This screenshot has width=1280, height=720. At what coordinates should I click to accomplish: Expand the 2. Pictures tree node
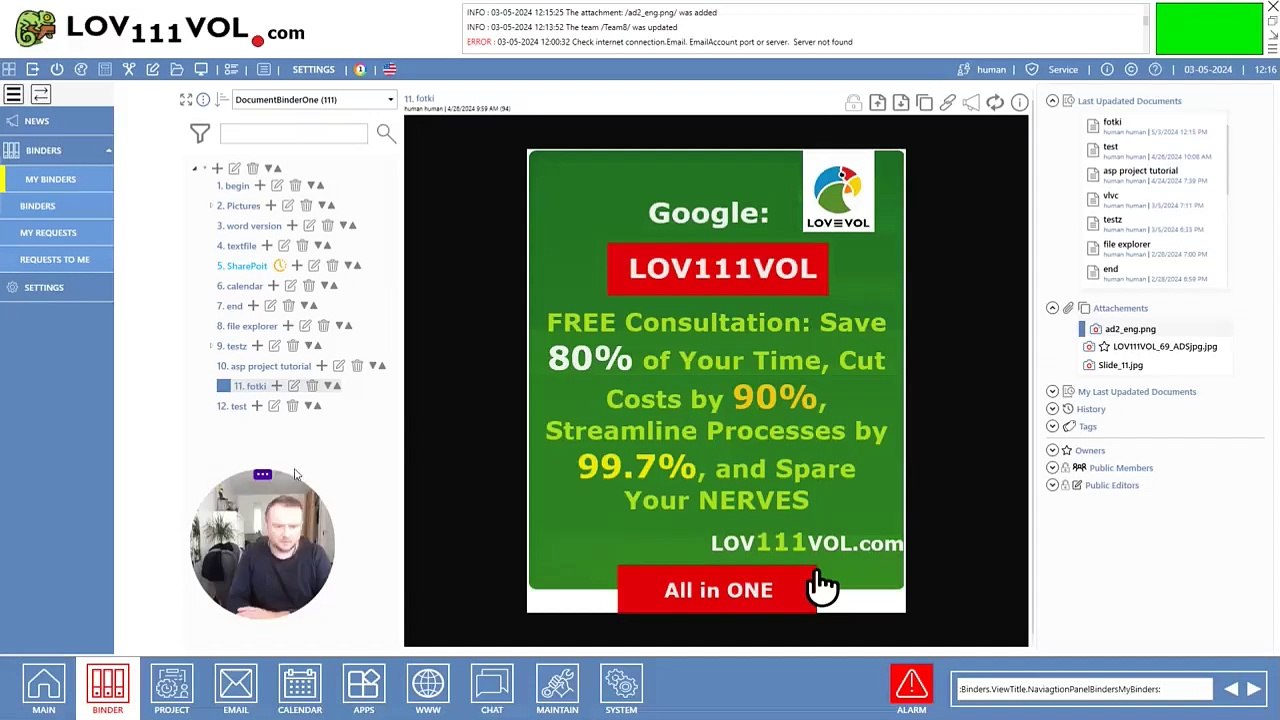(211, 205)
